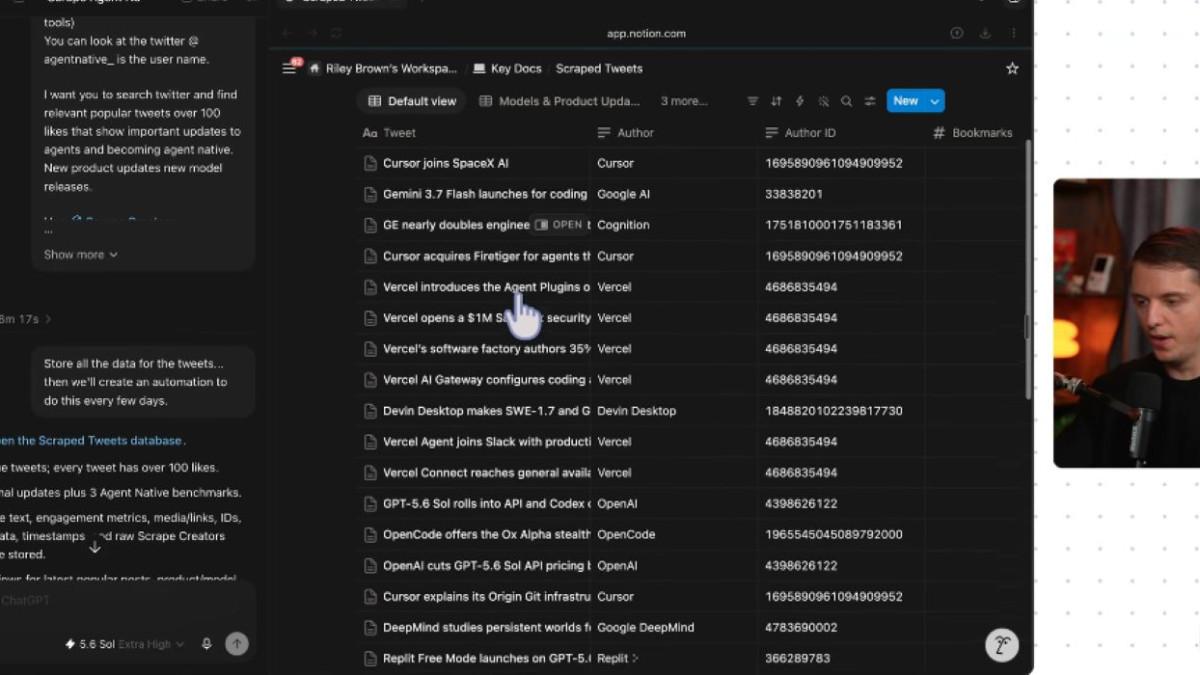The image size is (1200, 675).
Task: Click page icon of Gemini 3.7 Flash row
Action: (370, 194)
